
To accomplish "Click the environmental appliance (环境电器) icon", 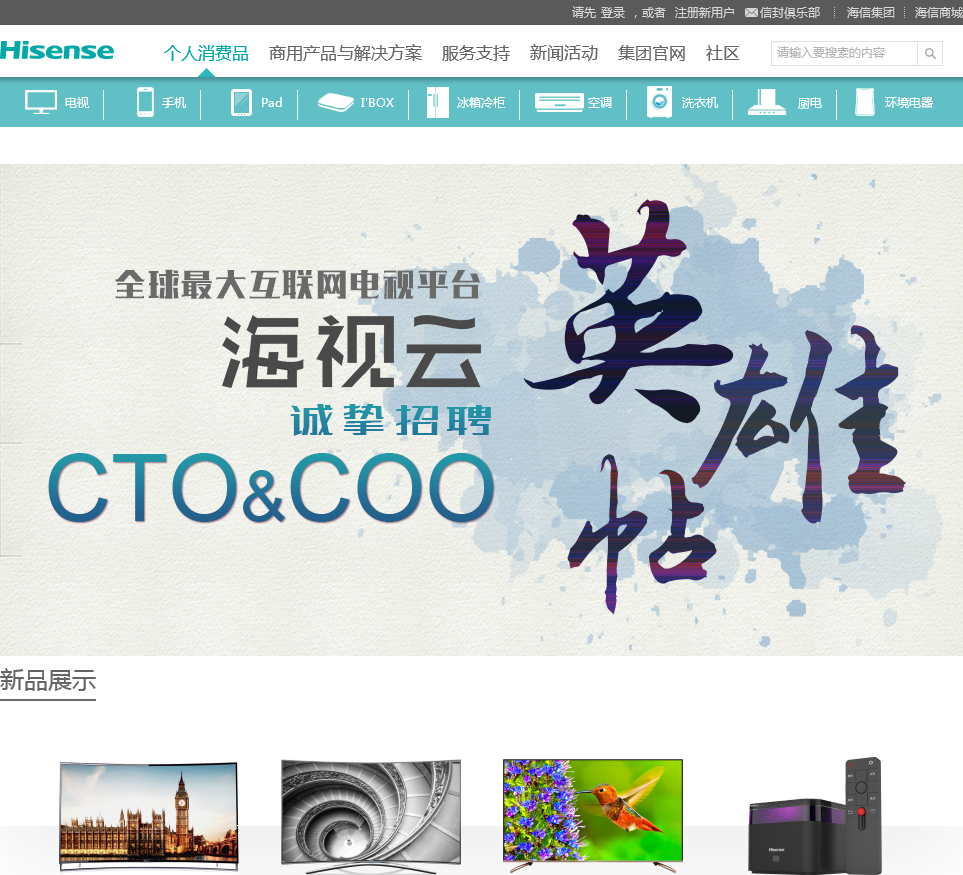I will coord(864,102).
